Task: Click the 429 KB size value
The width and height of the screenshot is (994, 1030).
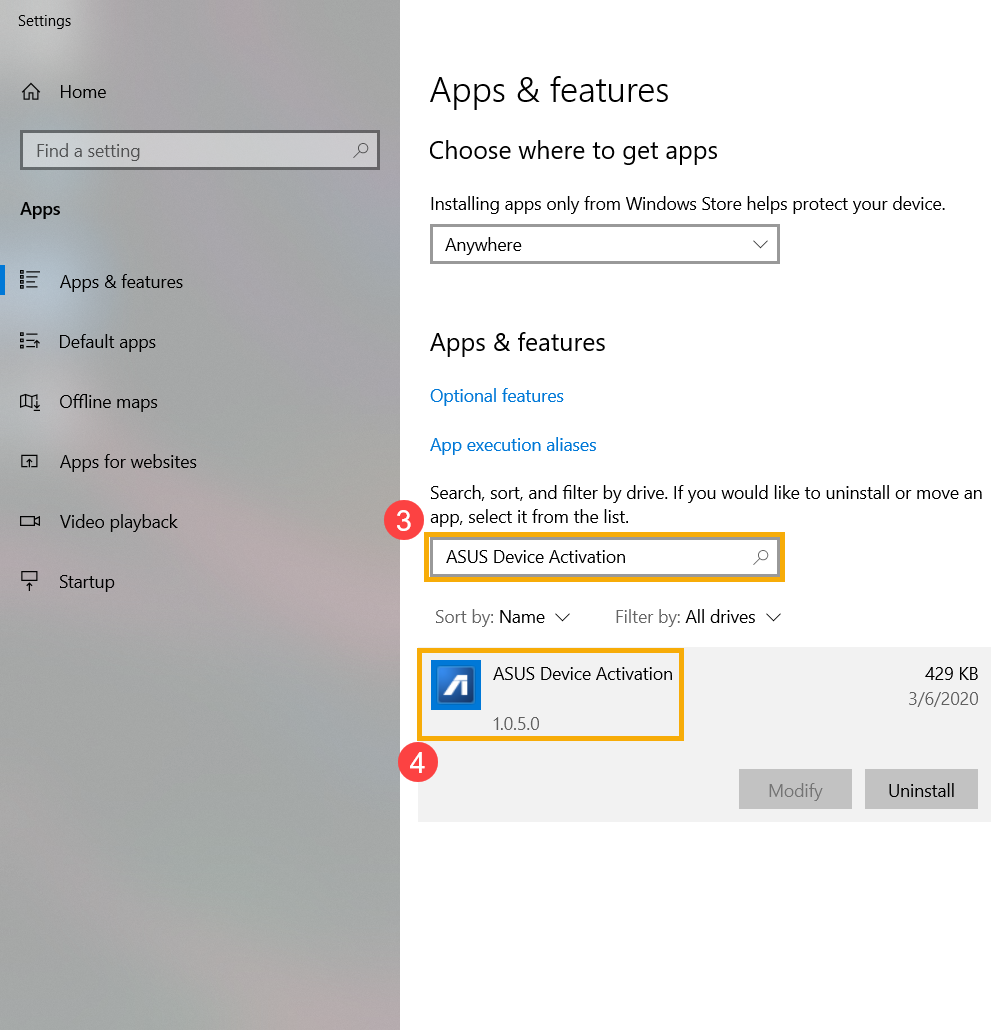Action: pos(951,674)
